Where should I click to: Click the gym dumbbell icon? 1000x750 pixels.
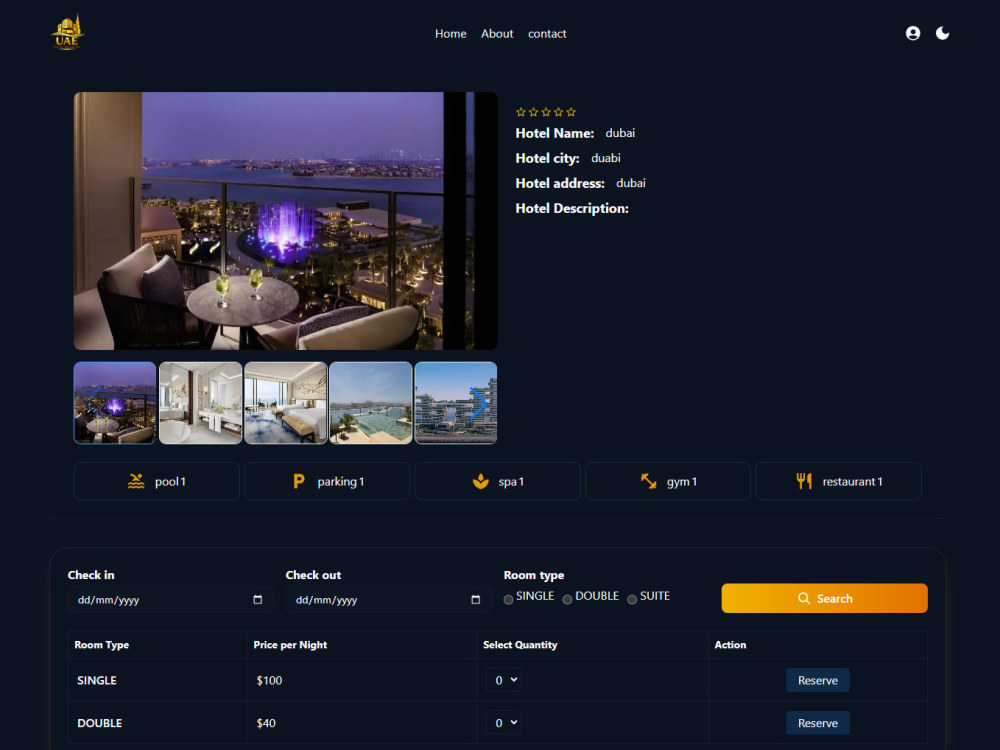pyautogui.click(x=649, y=482)
